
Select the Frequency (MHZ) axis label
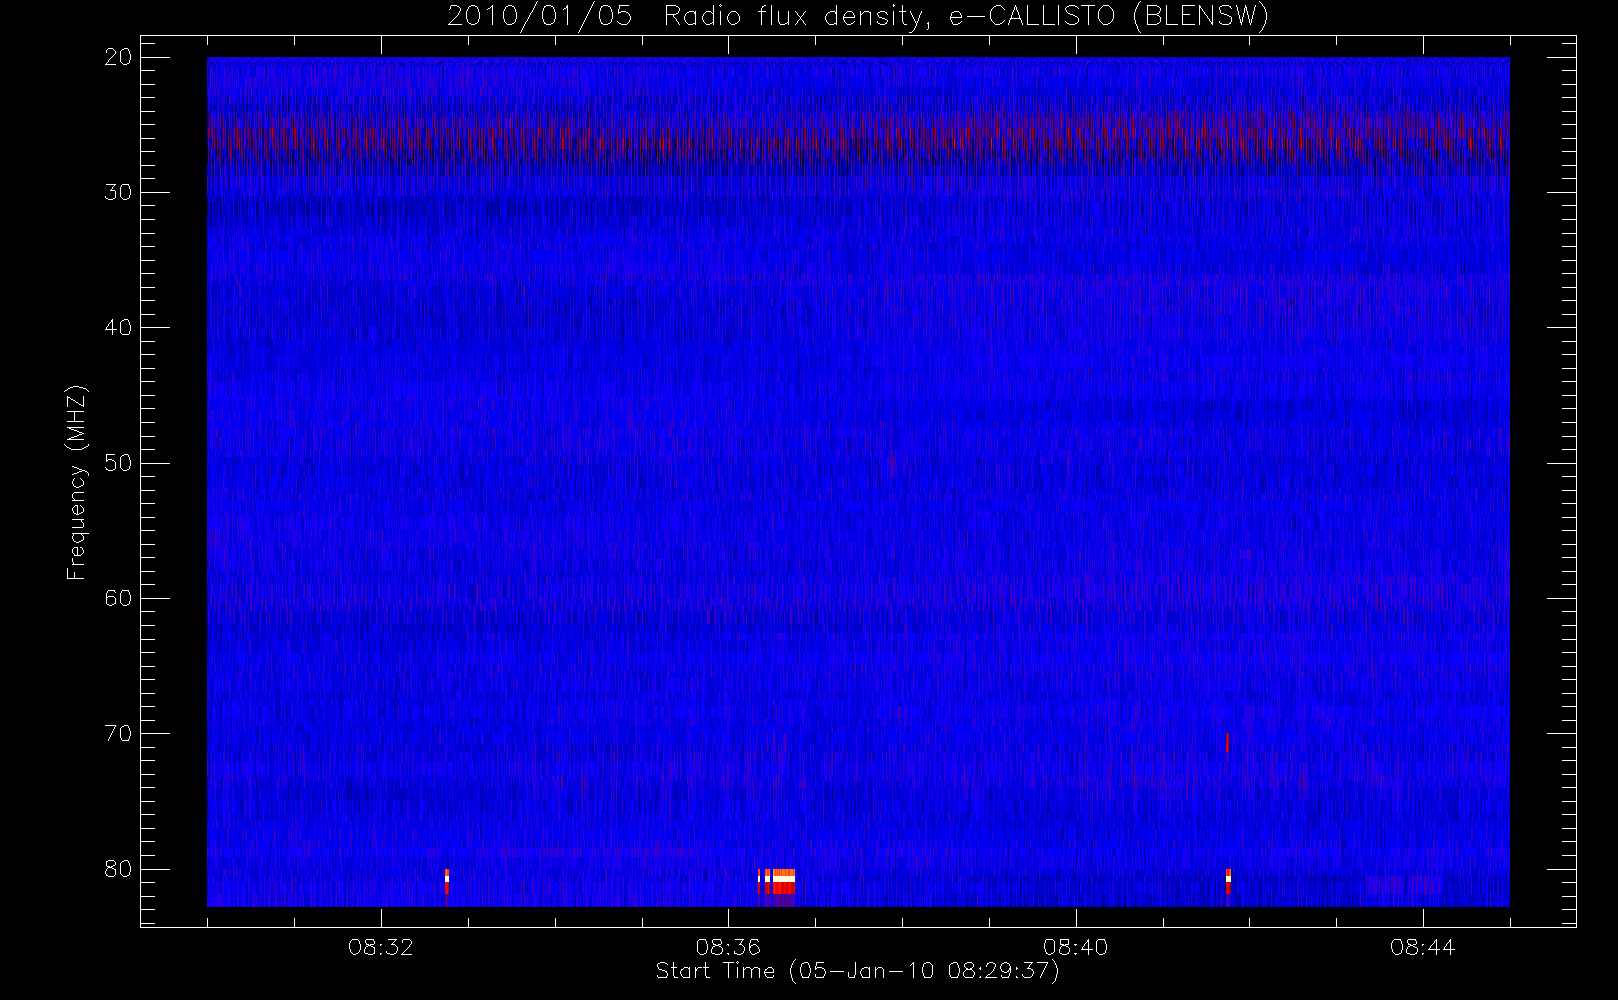76,482
